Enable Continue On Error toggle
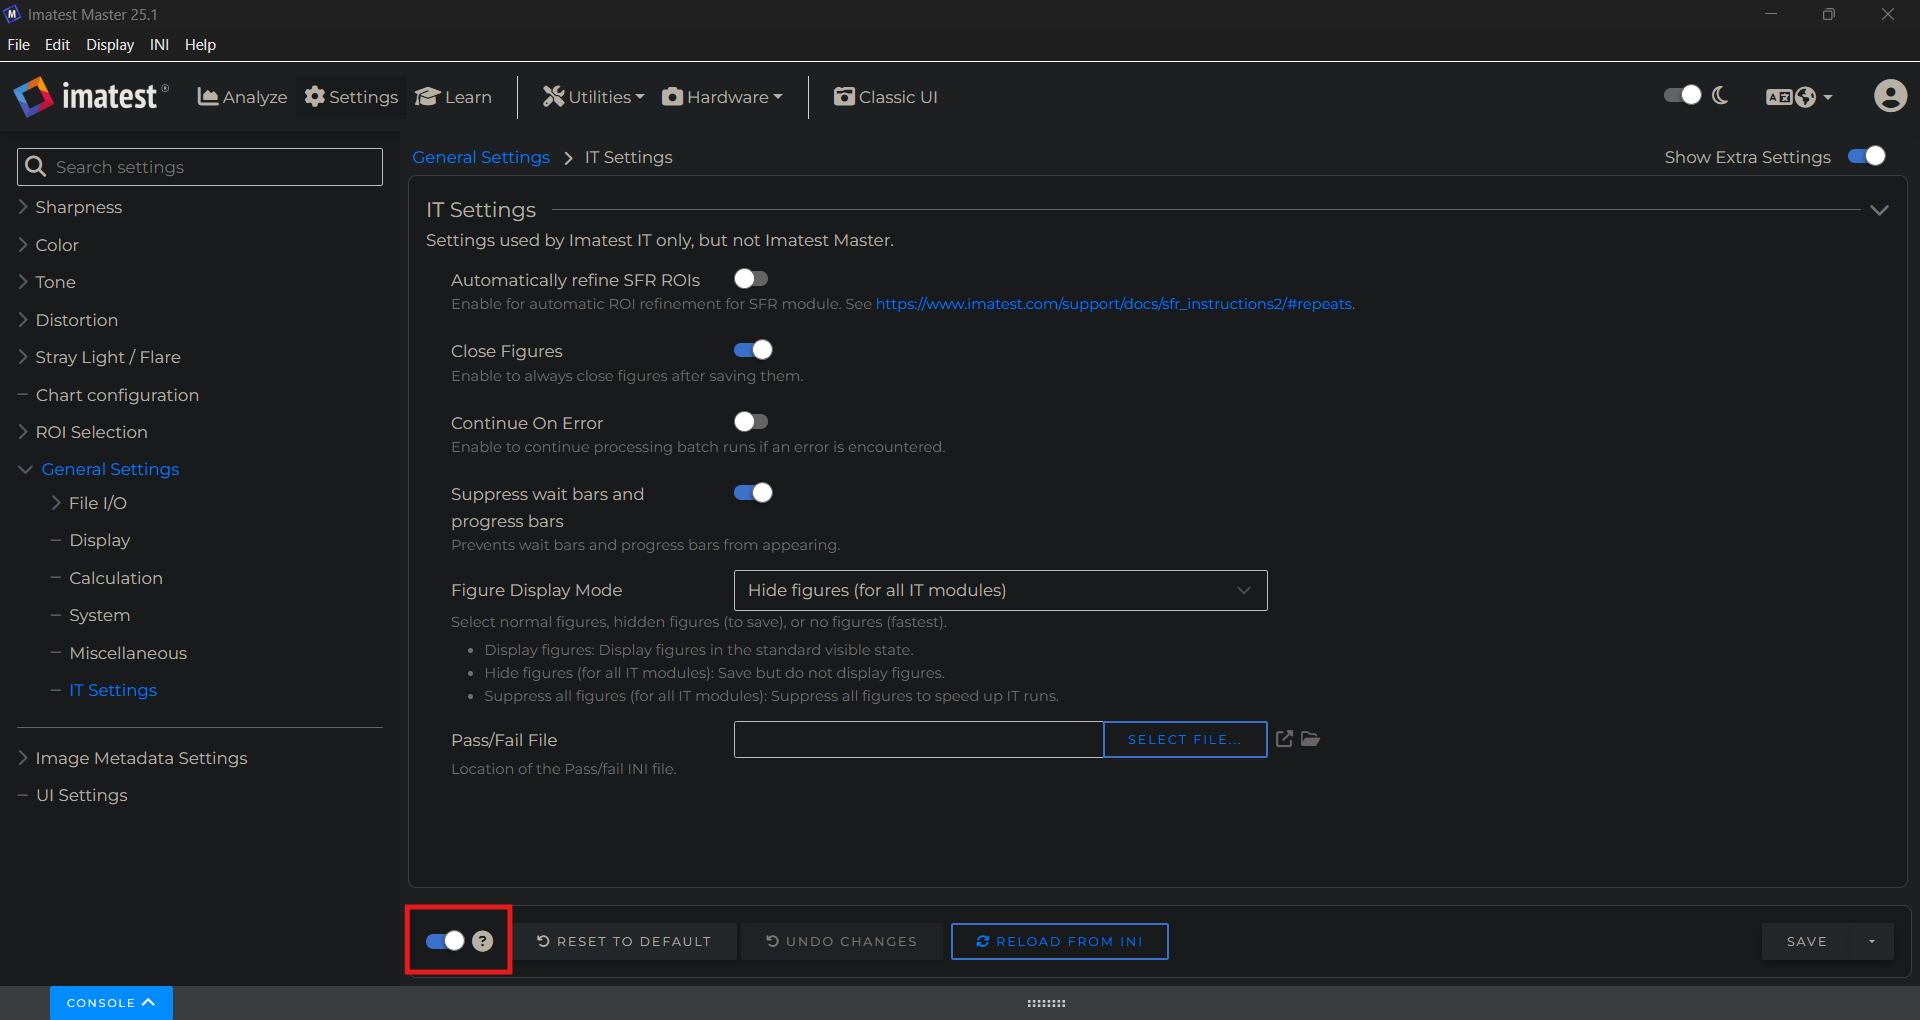This screenshot has height=1020, width=1920. pyautogui.click(x=751, y=422)
